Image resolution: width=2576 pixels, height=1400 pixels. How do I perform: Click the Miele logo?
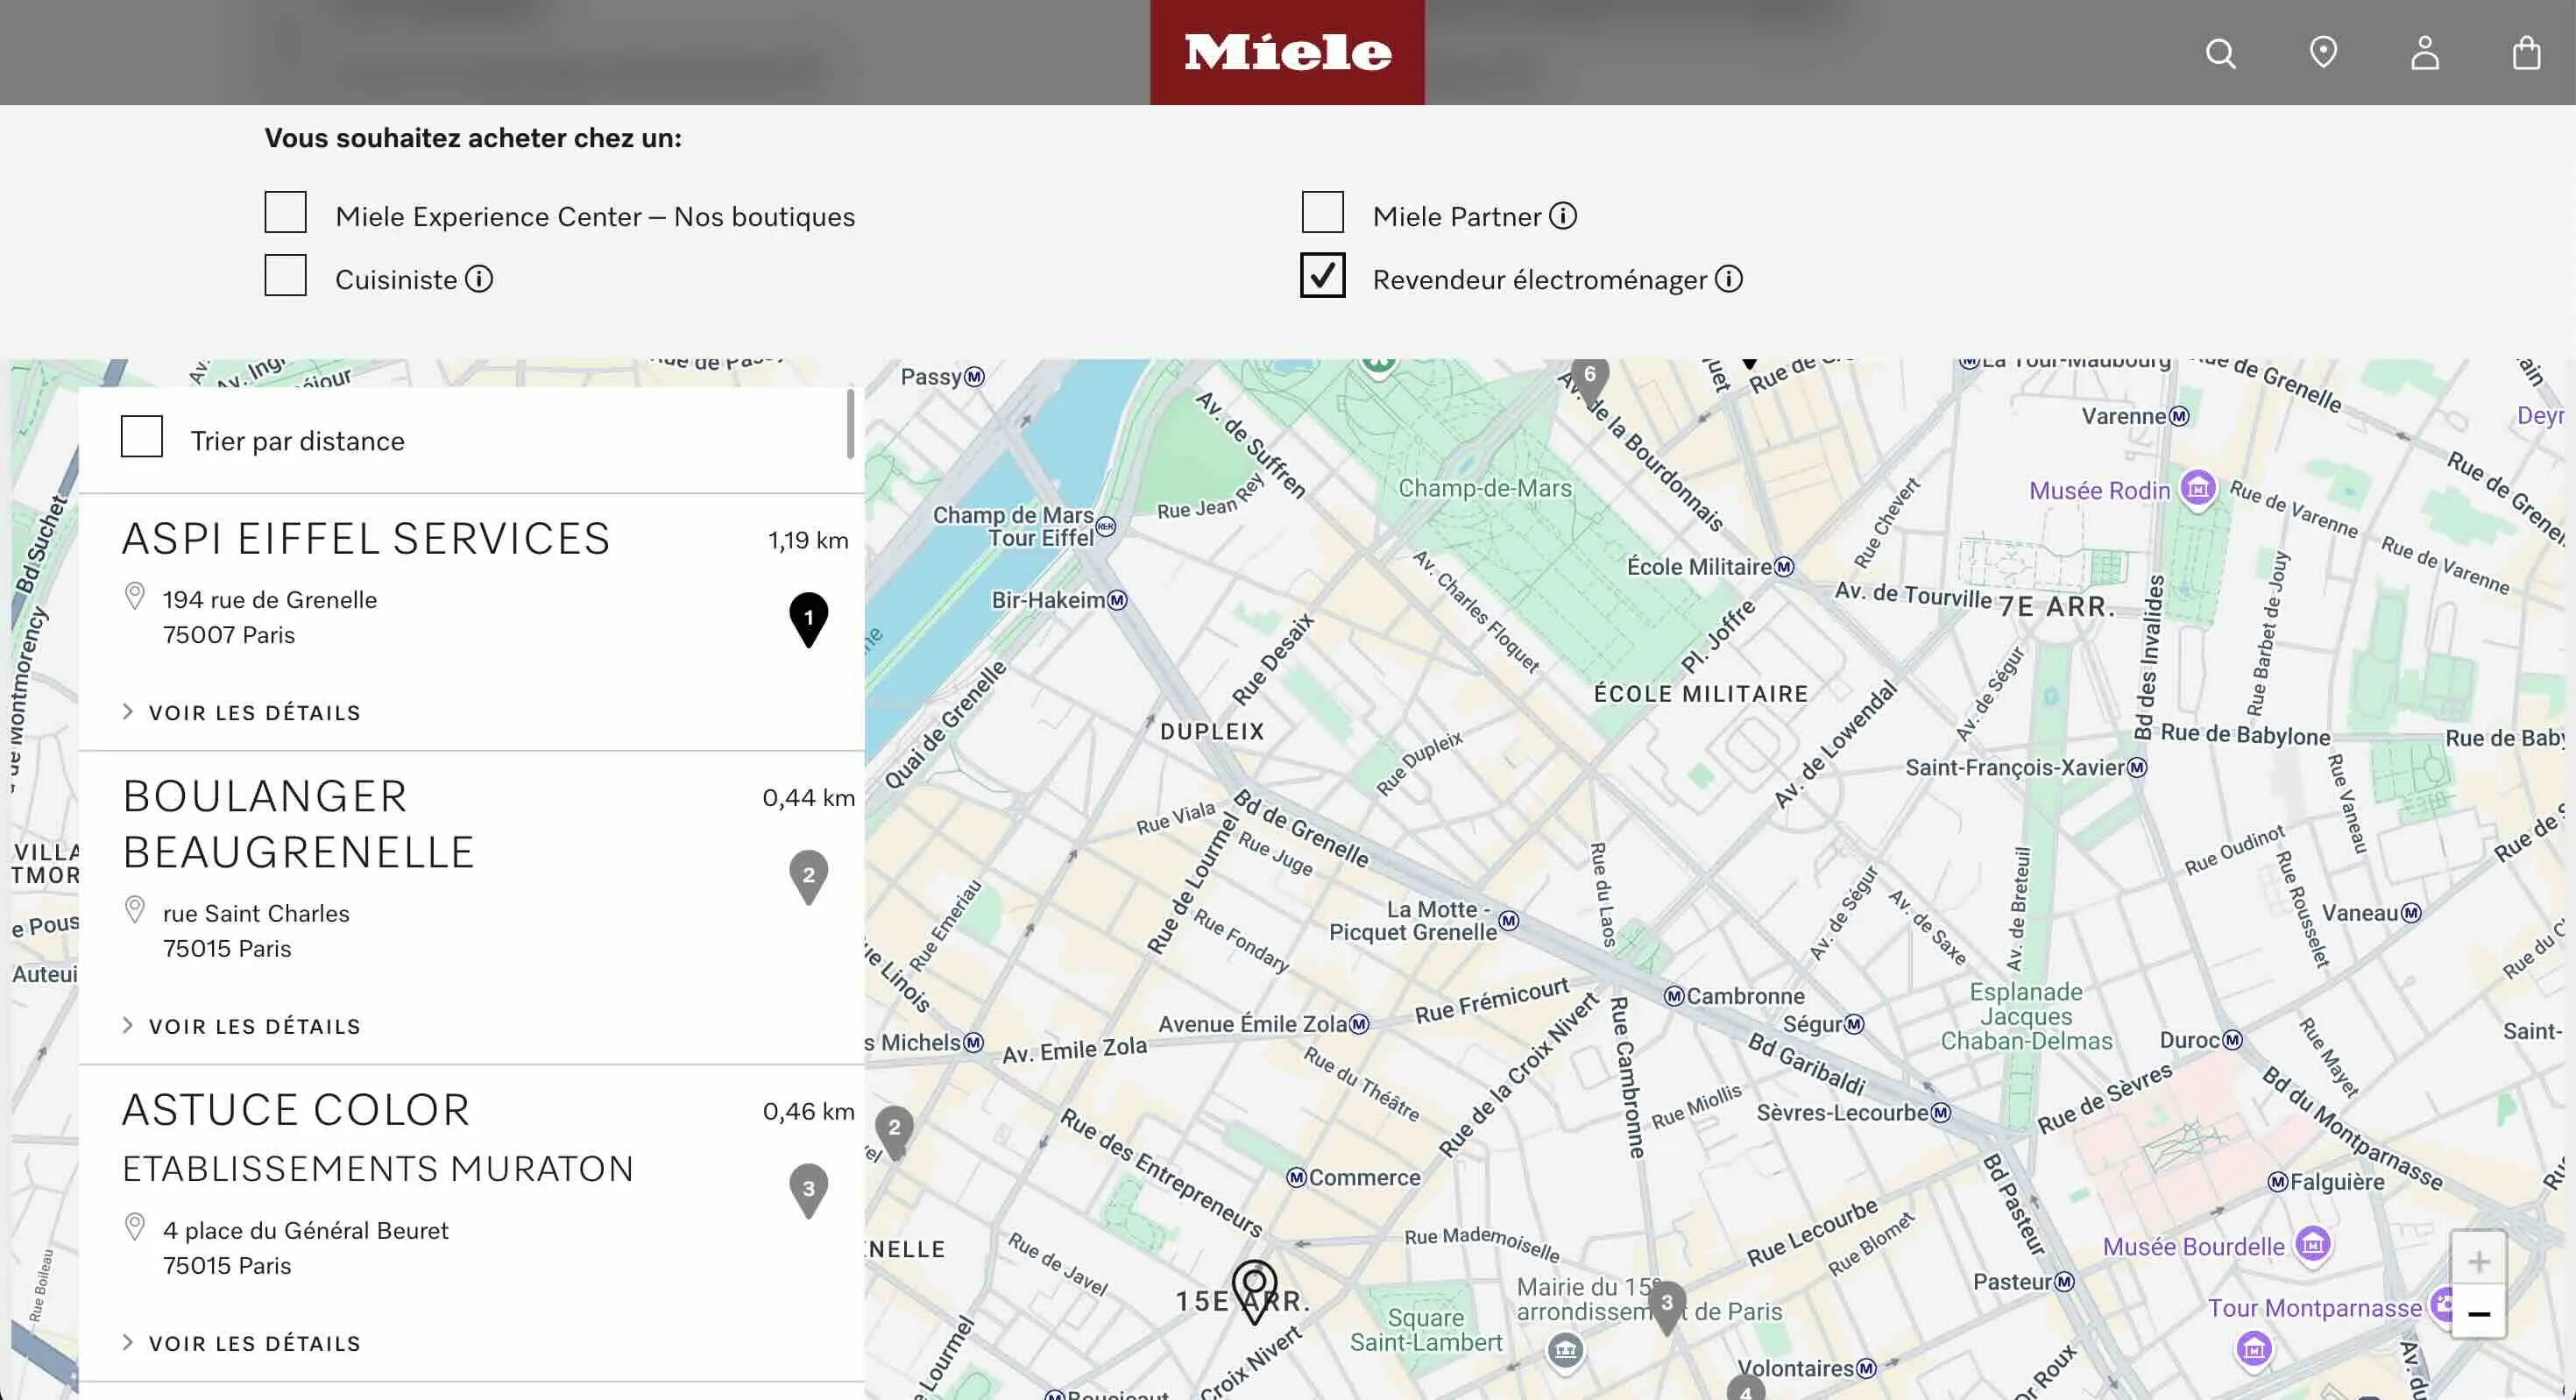click(1287, 52)
